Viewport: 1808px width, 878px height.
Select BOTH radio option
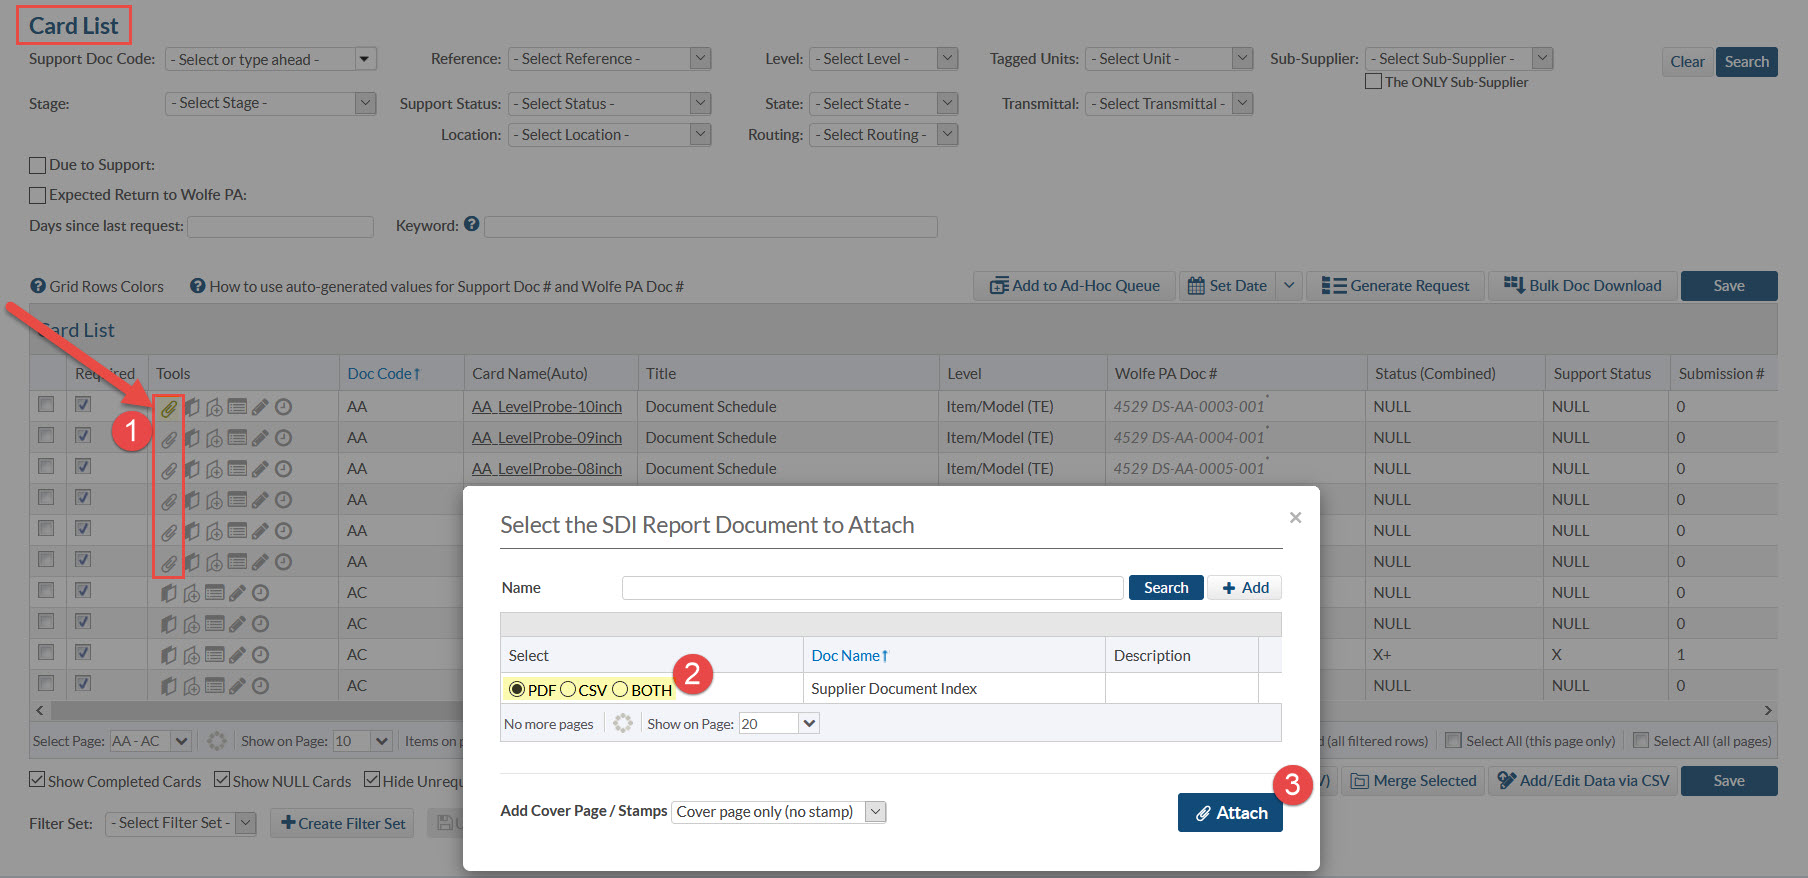click(620, 689)
